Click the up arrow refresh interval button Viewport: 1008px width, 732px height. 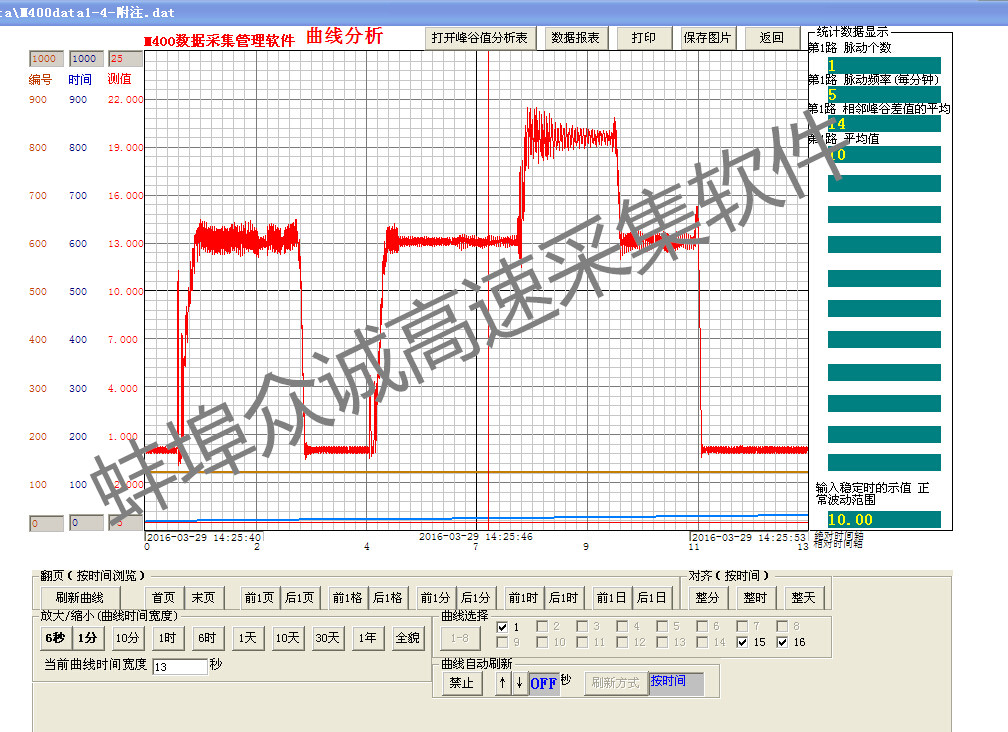504,683
